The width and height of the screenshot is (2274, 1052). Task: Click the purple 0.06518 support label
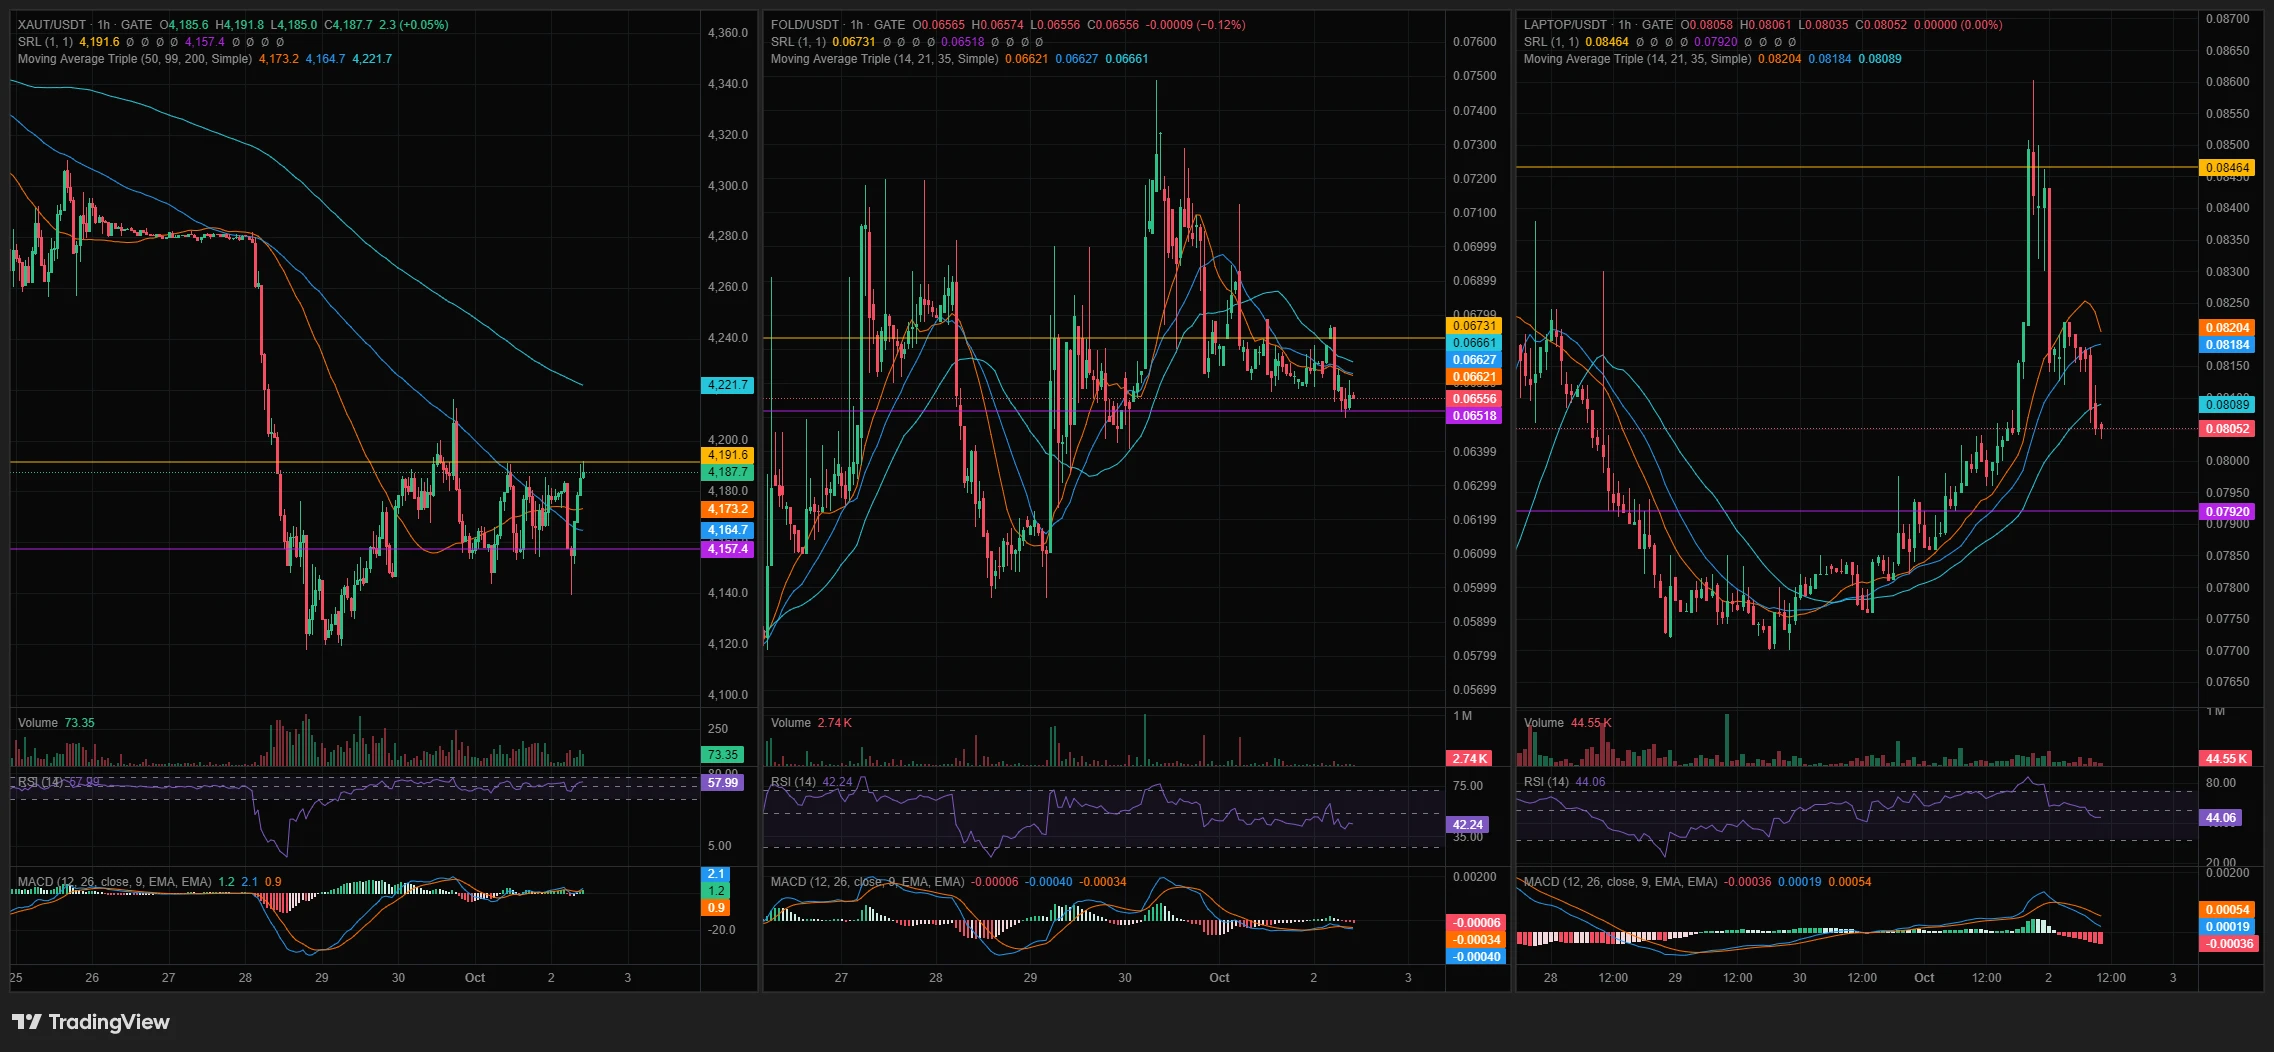1474,416
